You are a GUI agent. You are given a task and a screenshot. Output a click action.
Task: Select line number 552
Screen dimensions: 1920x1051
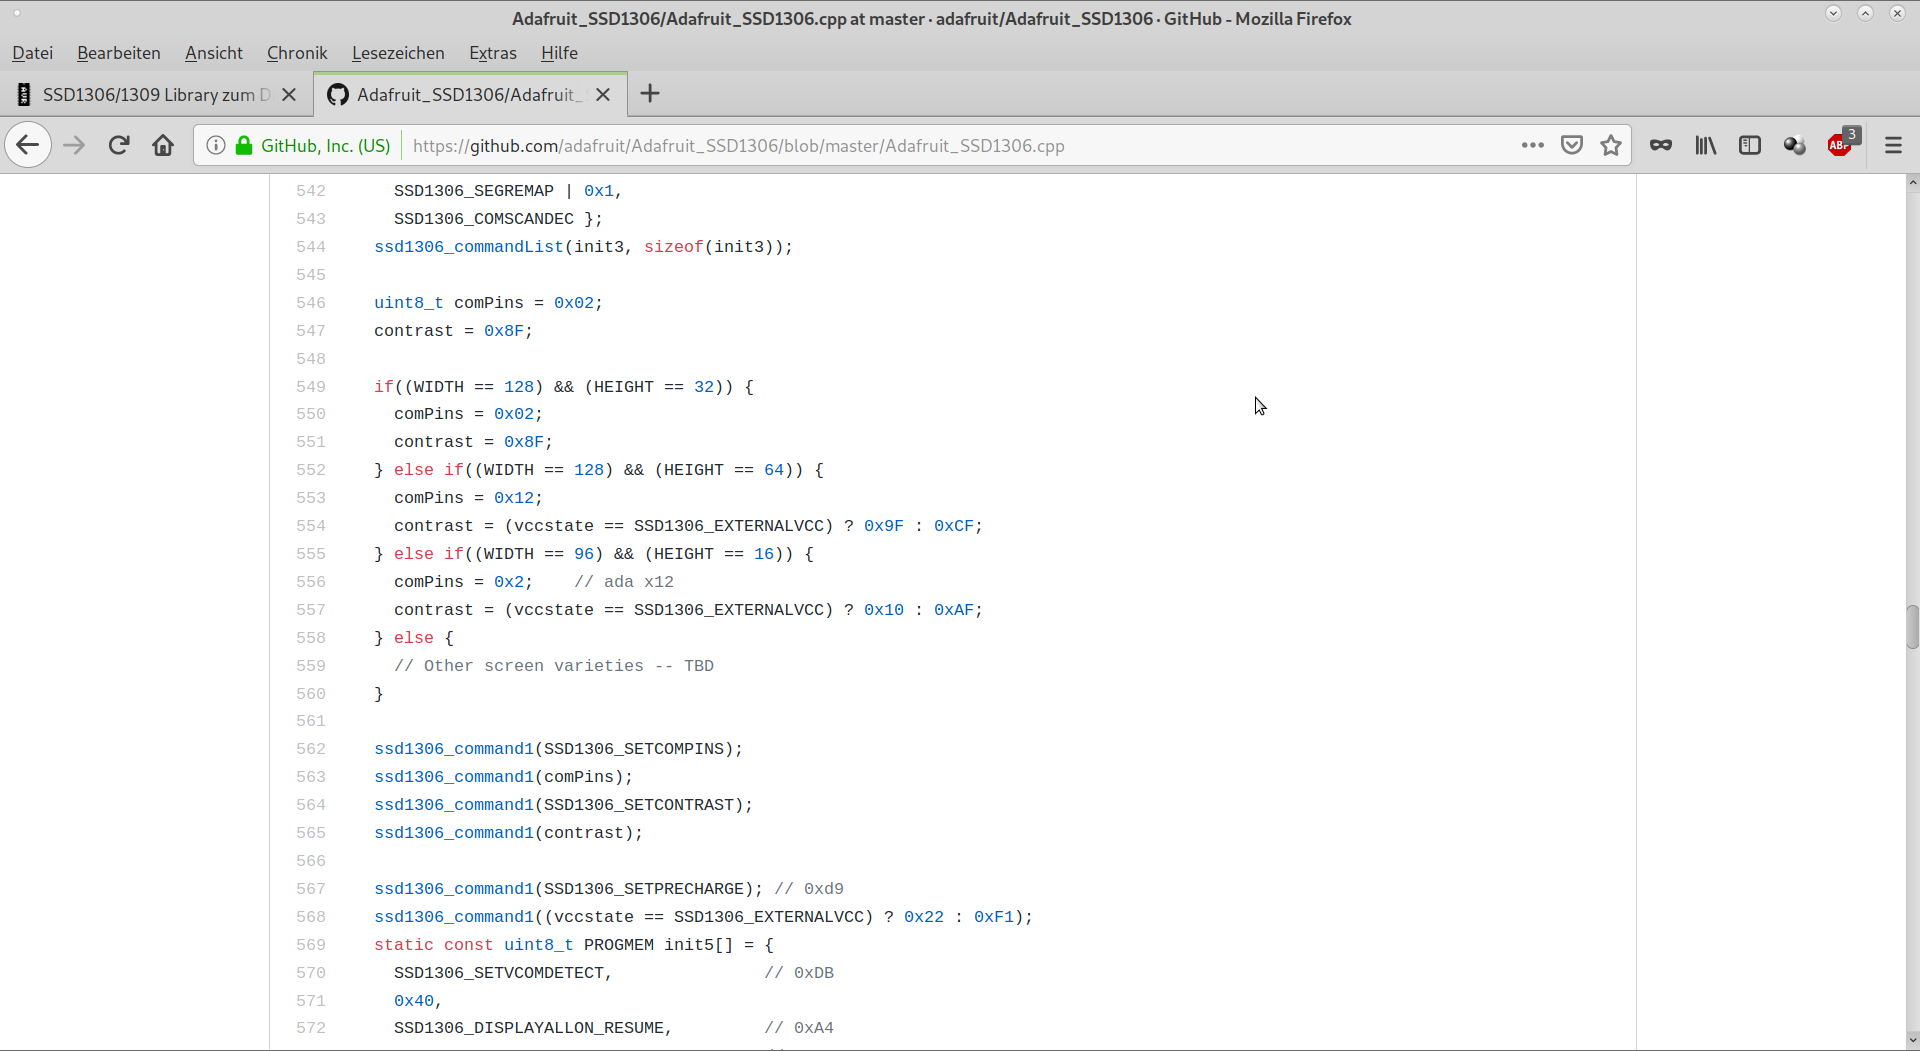[x=311, y=470]
